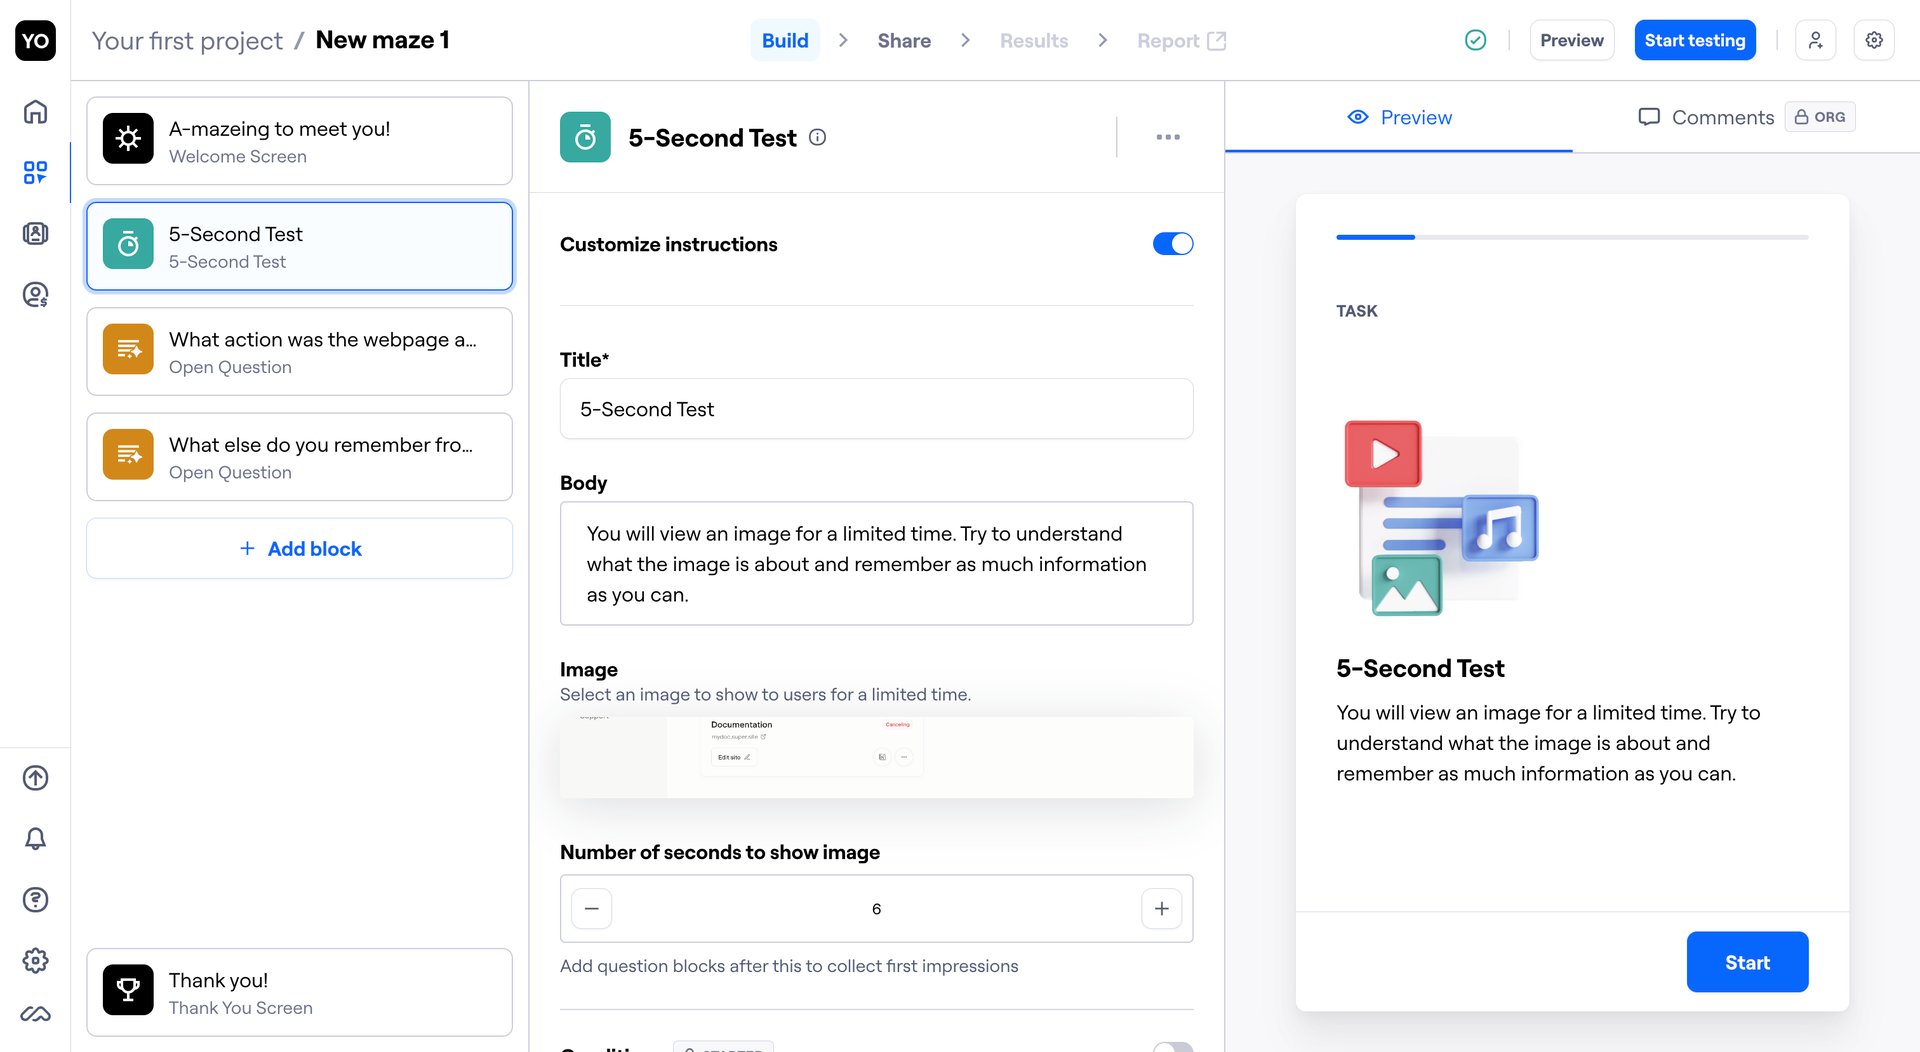This screenshot has height=1052, width=1920.
Task: Click Add block in the left panel
Action: pyautogui.click(x=299, y=548)
